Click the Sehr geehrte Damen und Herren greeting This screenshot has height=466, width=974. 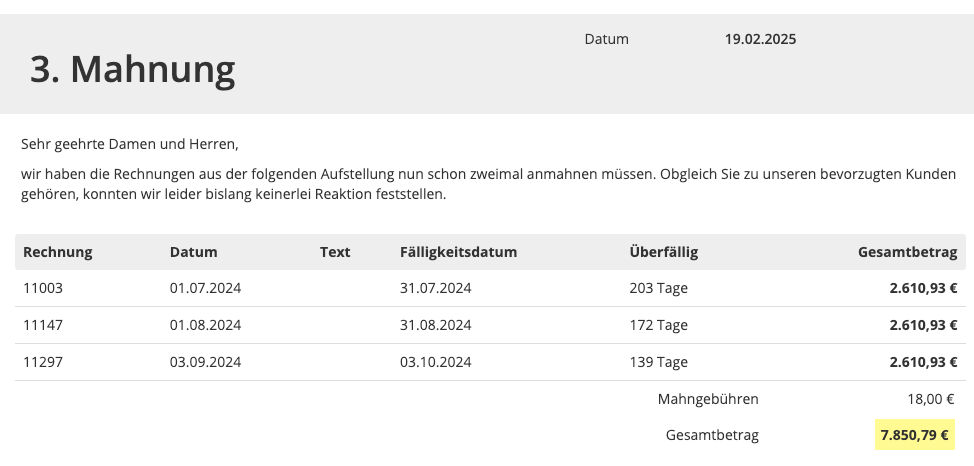tap(130, 145)
